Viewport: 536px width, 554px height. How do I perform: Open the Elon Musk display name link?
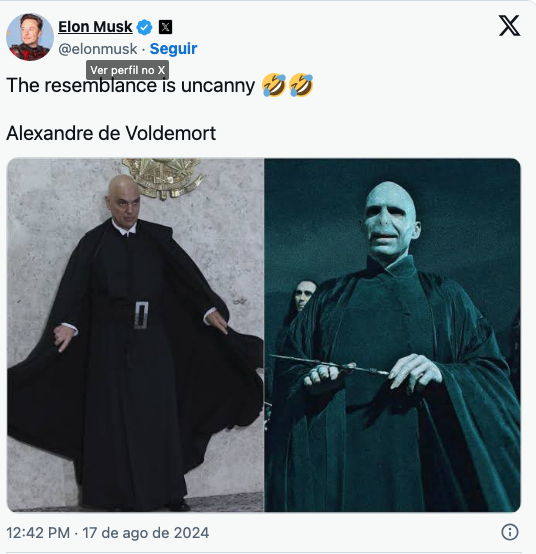click(95, 27)
